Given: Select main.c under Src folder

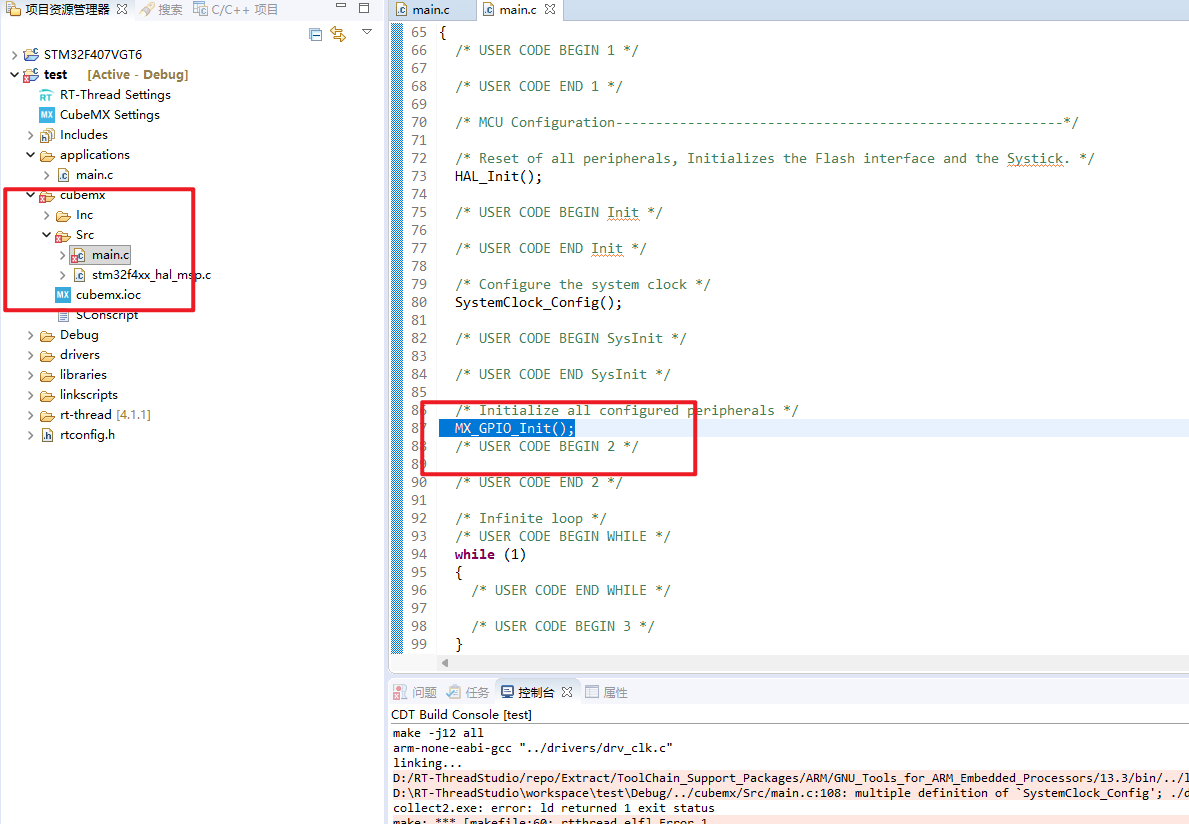Looking at the screenshot, I should coord(111,255).
